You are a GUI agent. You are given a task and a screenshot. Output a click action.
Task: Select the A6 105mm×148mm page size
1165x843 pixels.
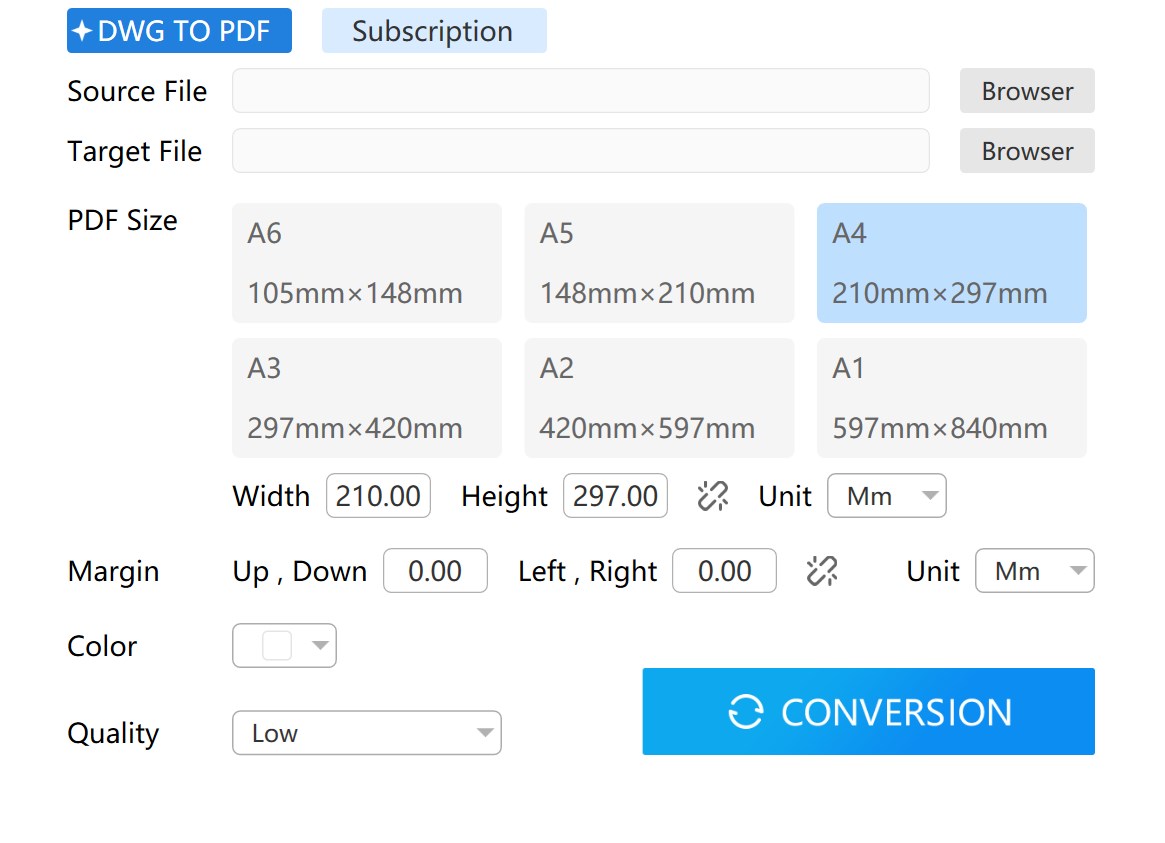(x=366, y=263)
